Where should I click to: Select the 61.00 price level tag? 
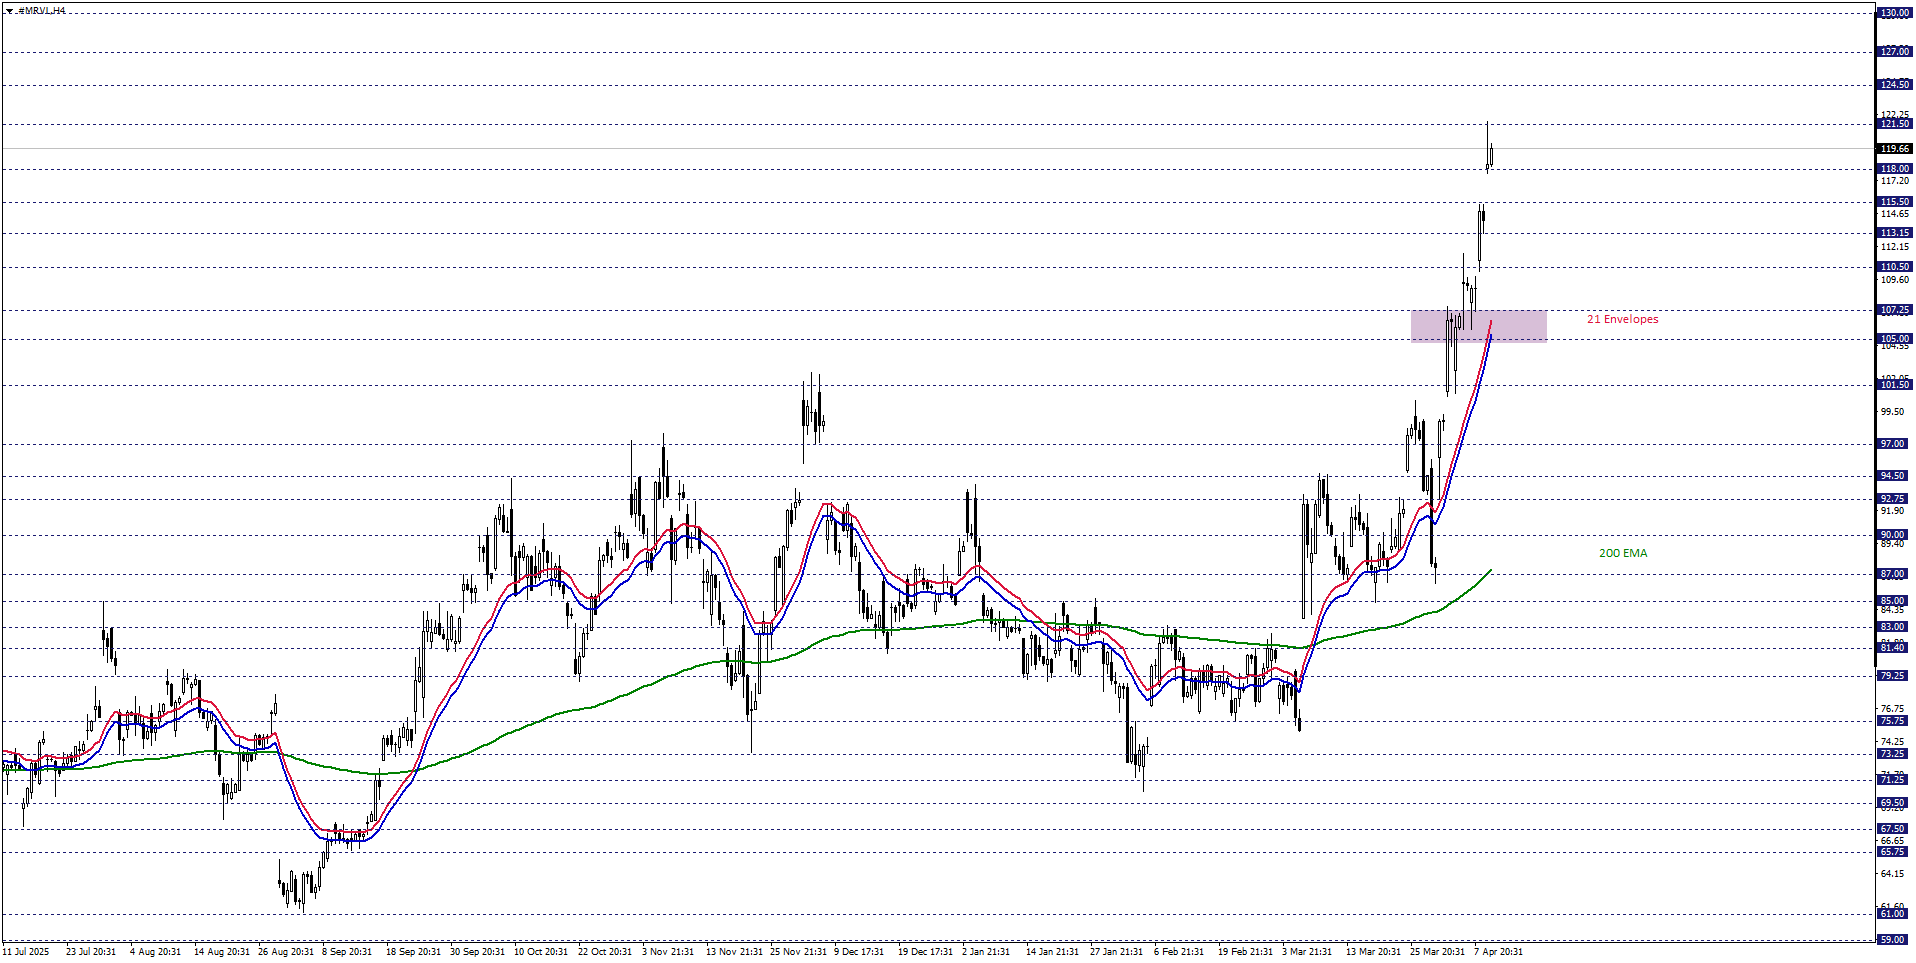(x=1894, y=914)
